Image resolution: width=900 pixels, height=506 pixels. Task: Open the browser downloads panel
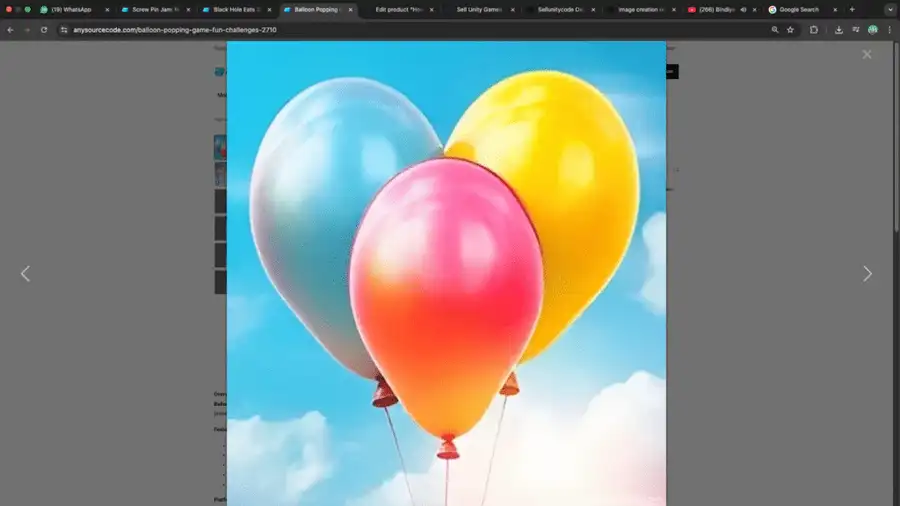(x=838, y=30)
